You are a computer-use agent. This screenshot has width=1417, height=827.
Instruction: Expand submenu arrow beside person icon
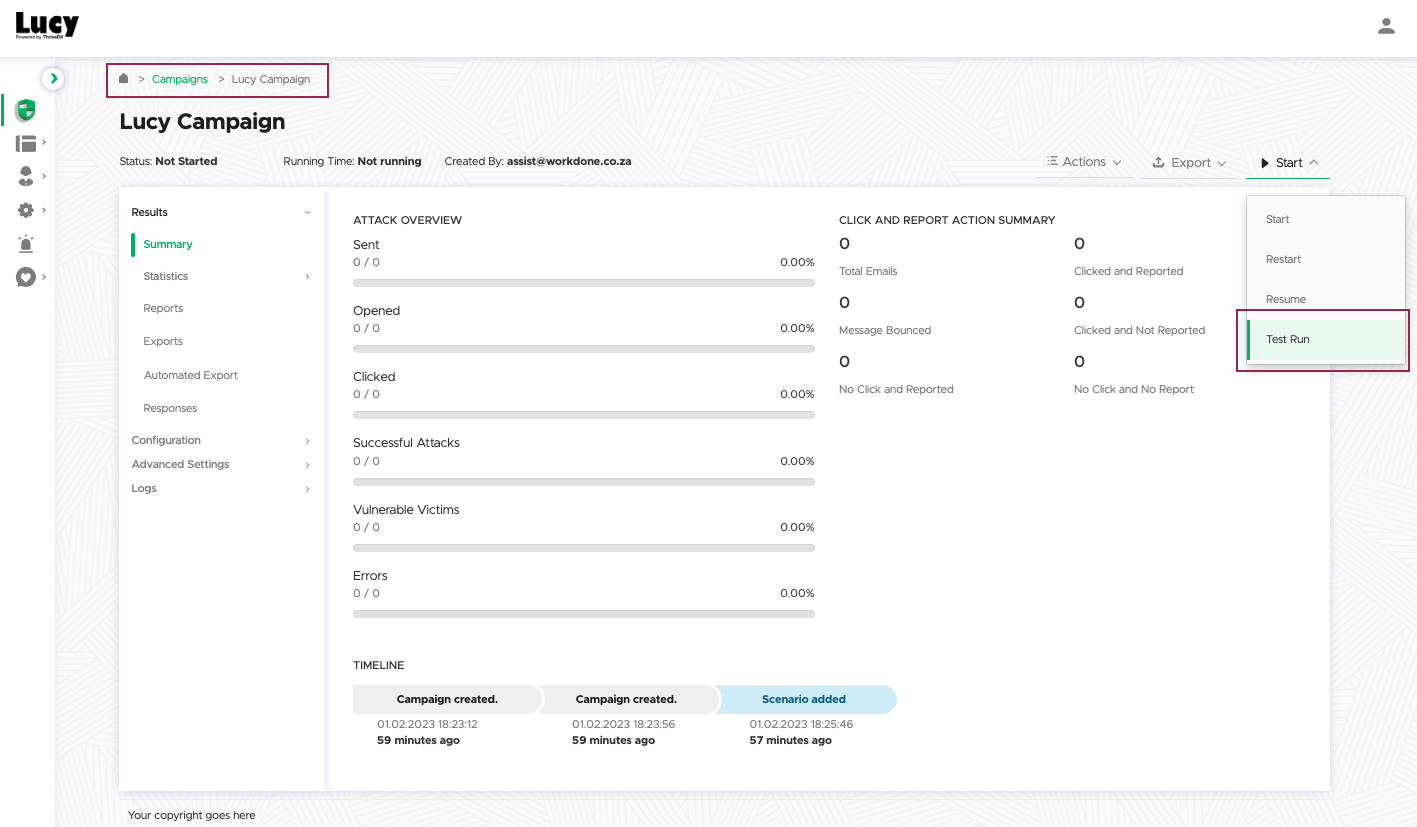[x=44, y=176]
